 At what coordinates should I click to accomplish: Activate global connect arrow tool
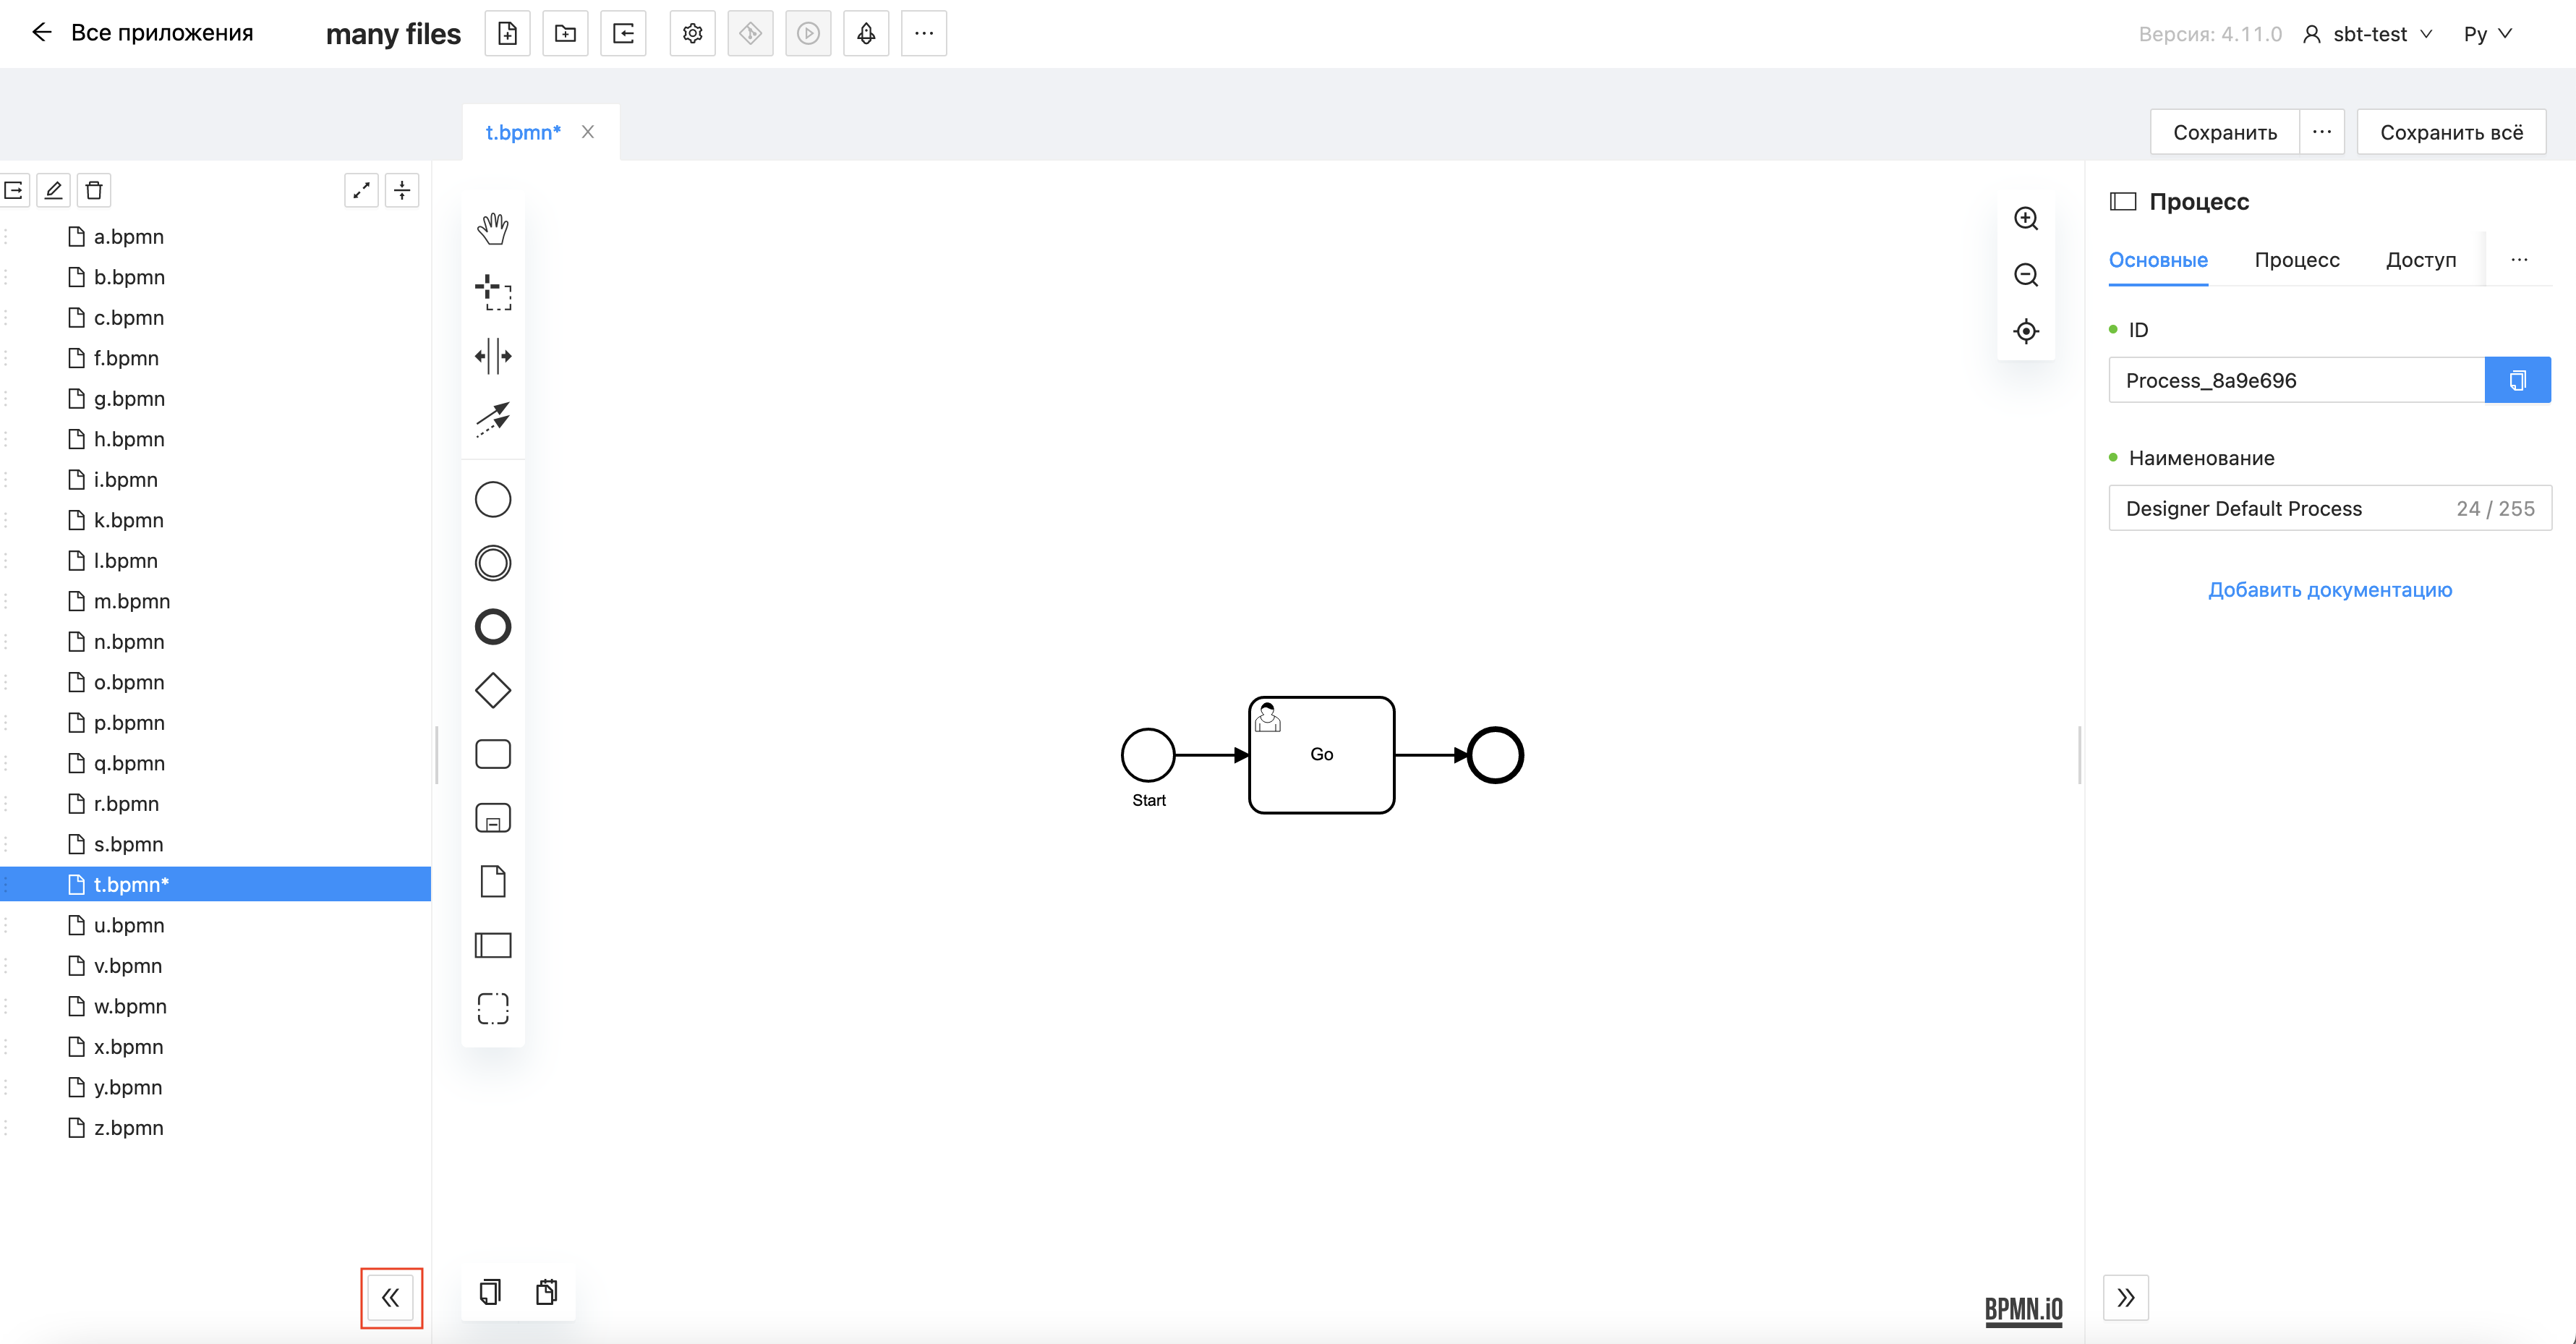pos(492,420)
